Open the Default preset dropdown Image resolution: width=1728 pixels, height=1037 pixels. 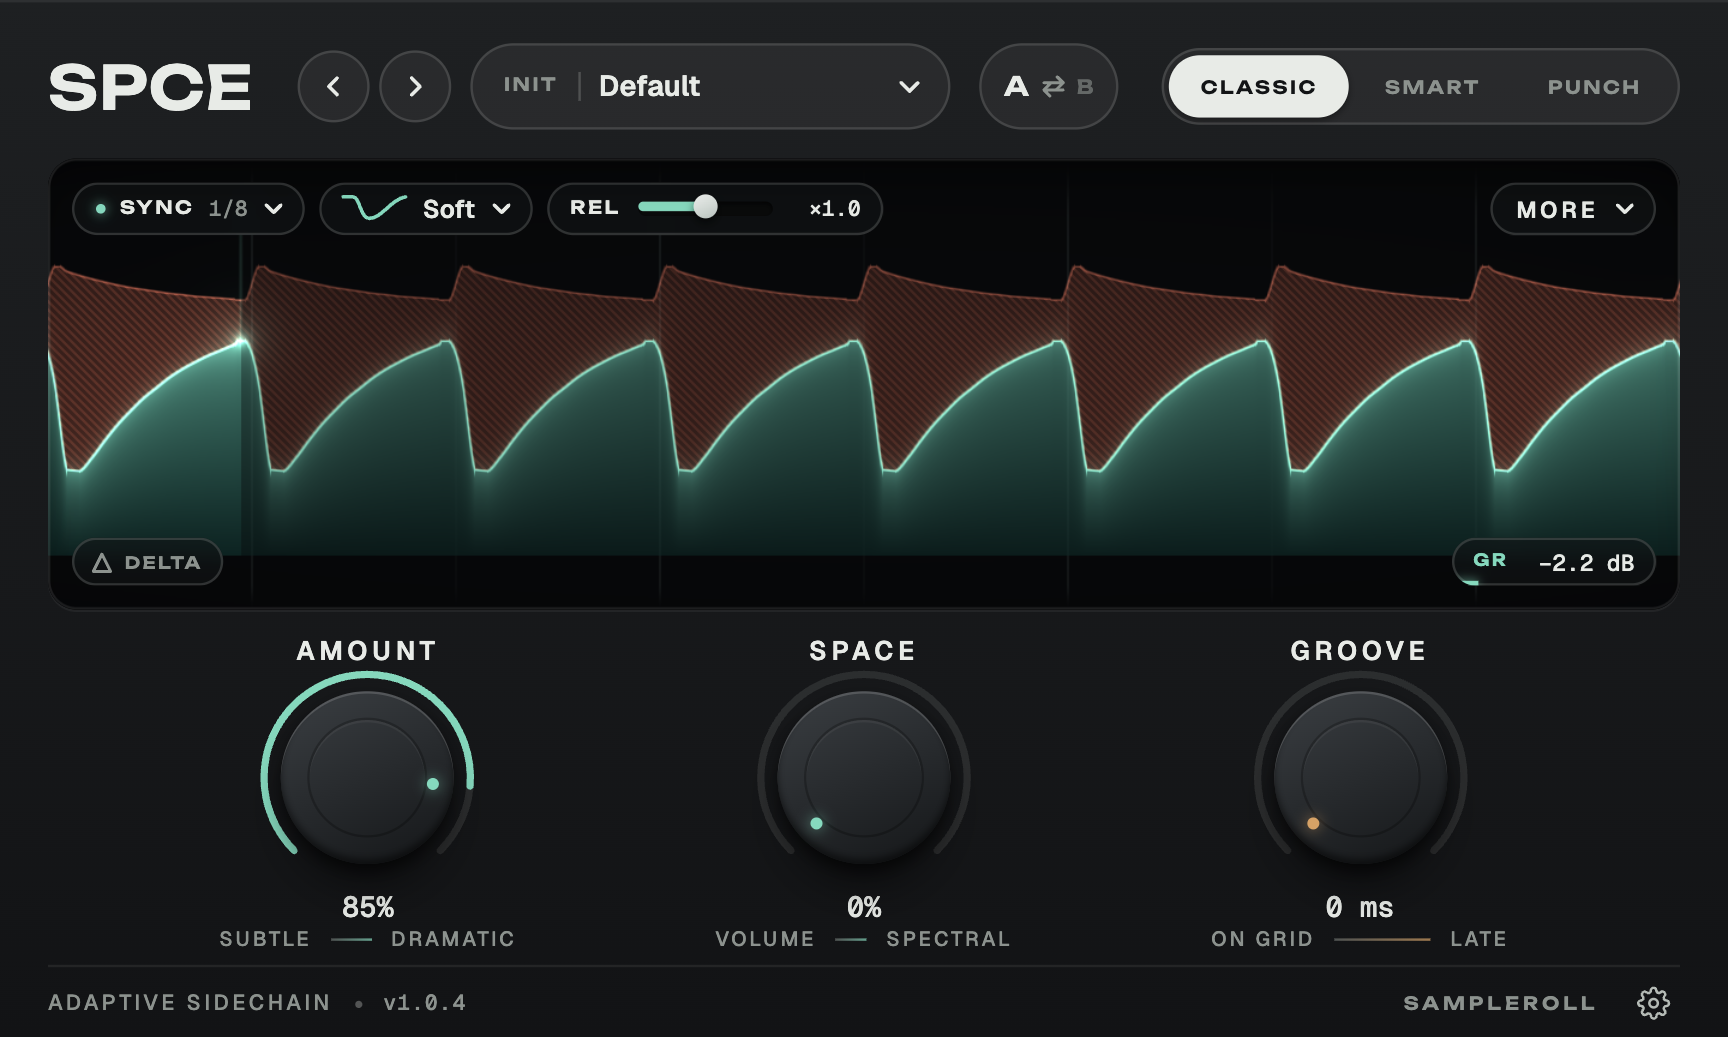tap(710, 86)
